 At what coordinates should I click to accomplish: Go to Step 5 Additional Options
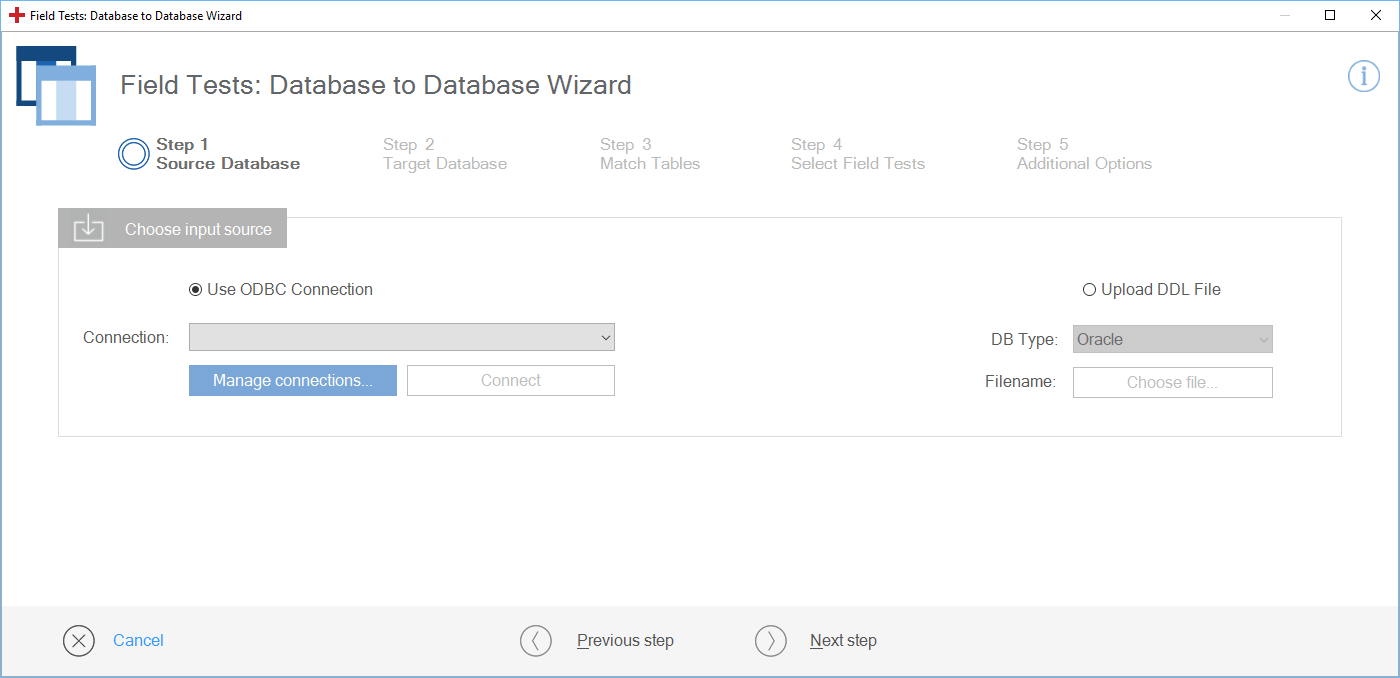click(x=1084, y=154)
